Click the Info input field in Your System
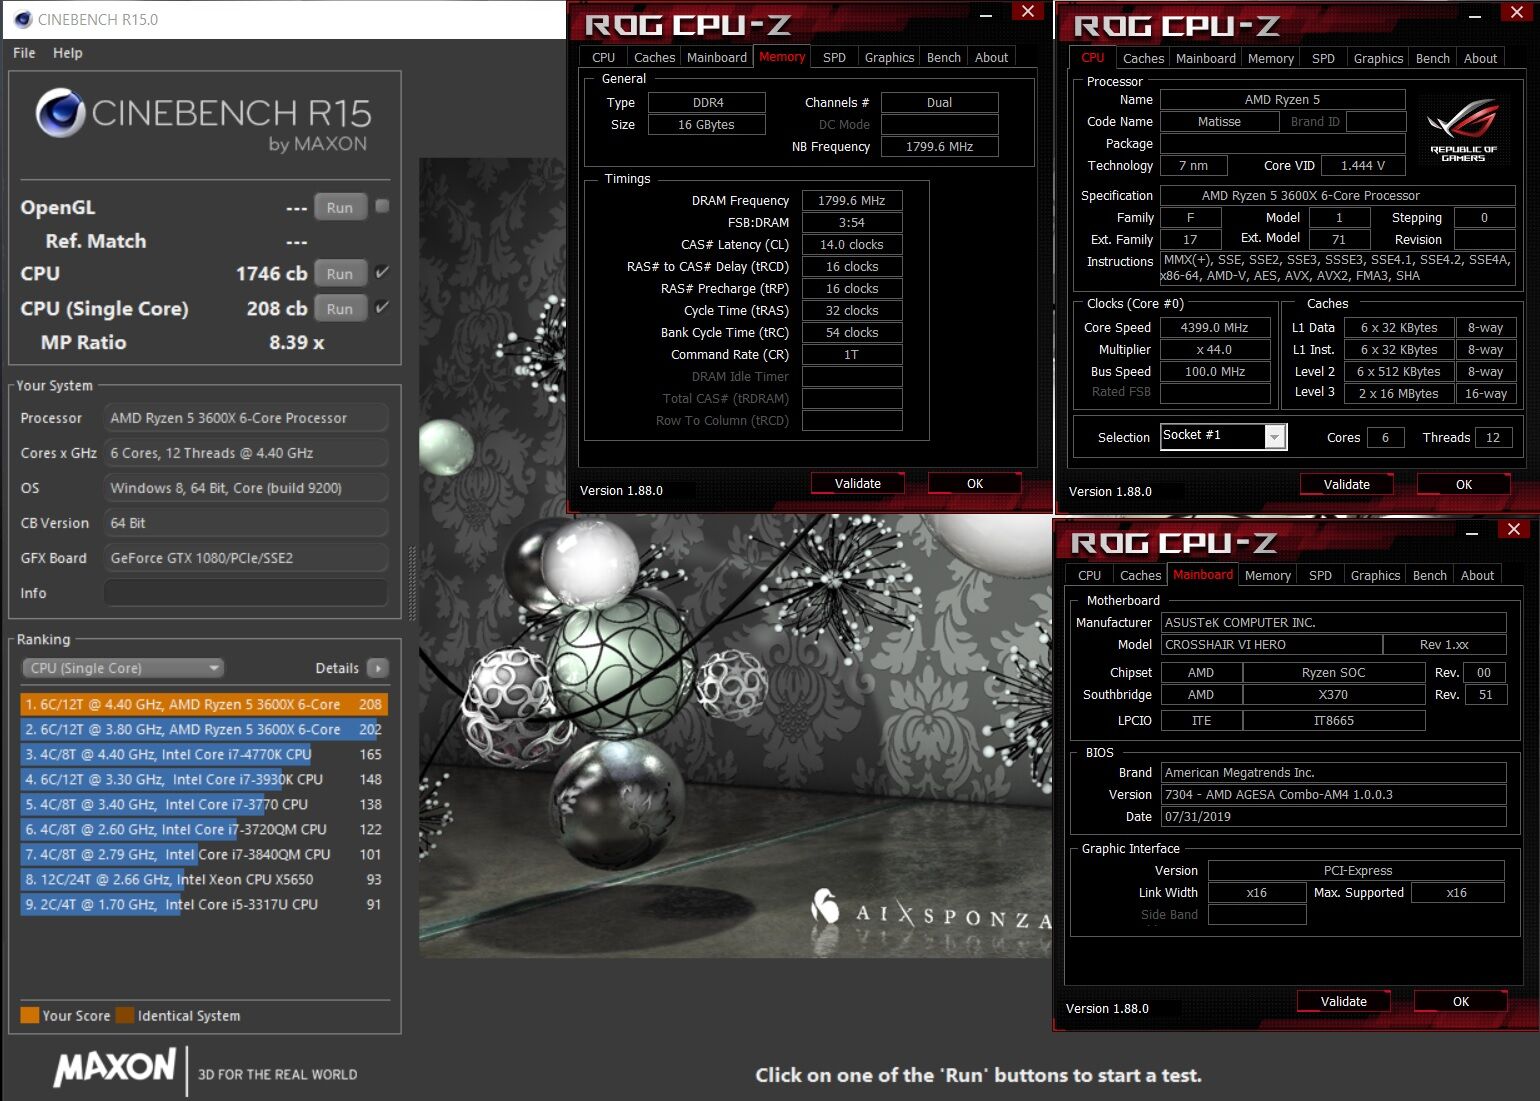 (x=246, y=592)
